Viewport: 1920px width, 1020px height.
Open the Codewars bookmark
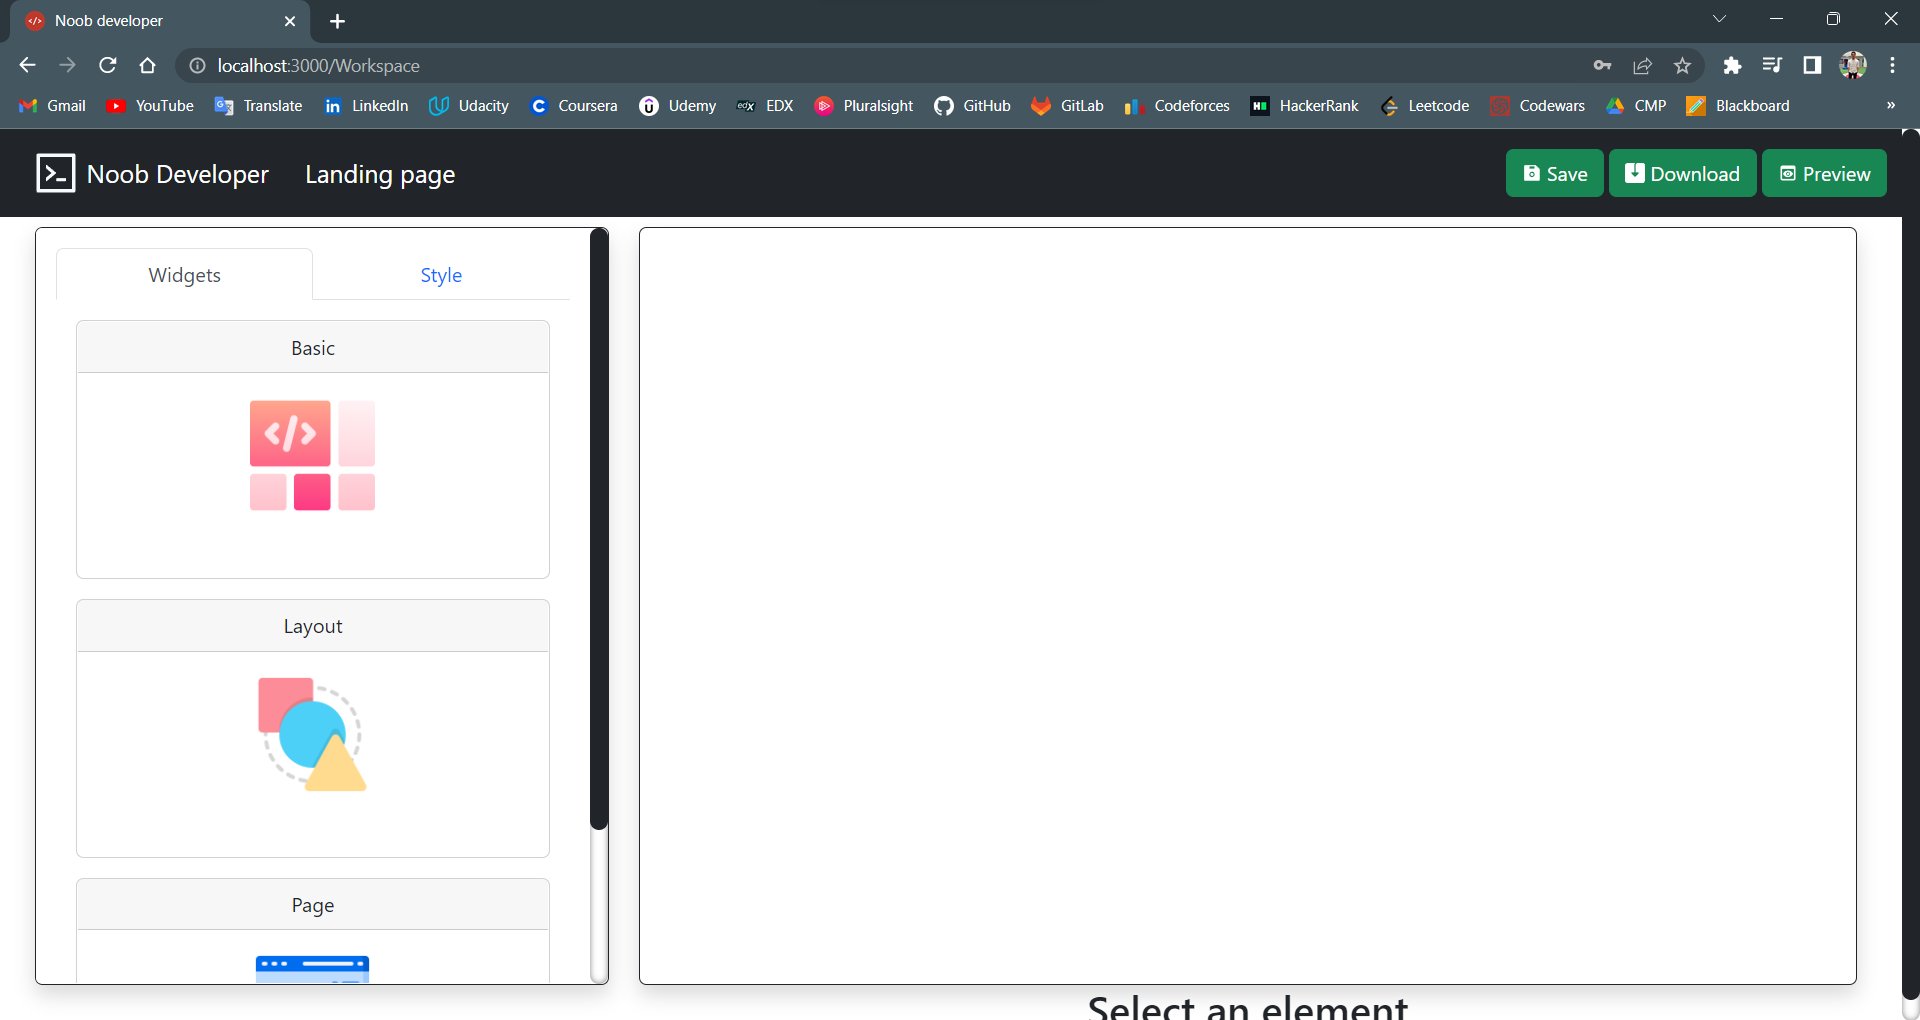coord(1538,106)
